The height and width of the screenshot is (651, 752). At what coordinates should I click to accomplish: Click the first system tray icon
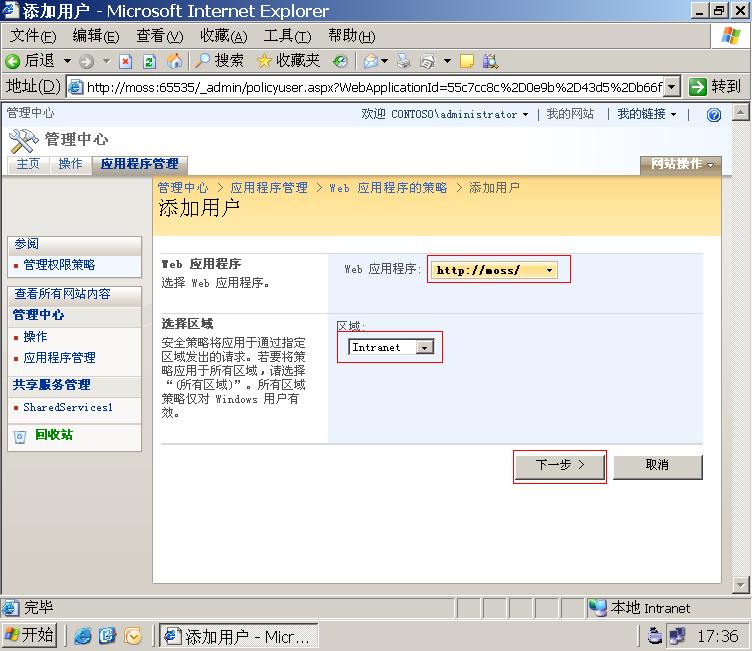[655, 636]
